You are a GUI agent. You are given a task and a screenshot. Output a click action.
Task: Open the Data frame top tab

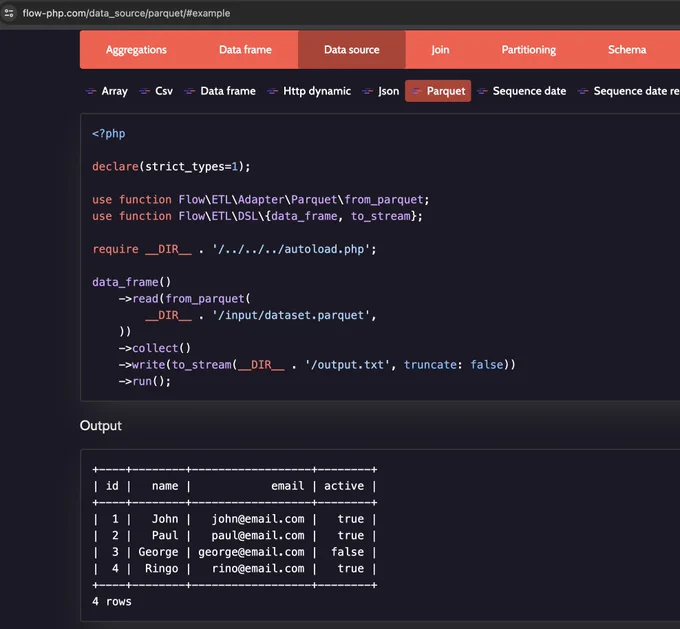tap(245, 50)
